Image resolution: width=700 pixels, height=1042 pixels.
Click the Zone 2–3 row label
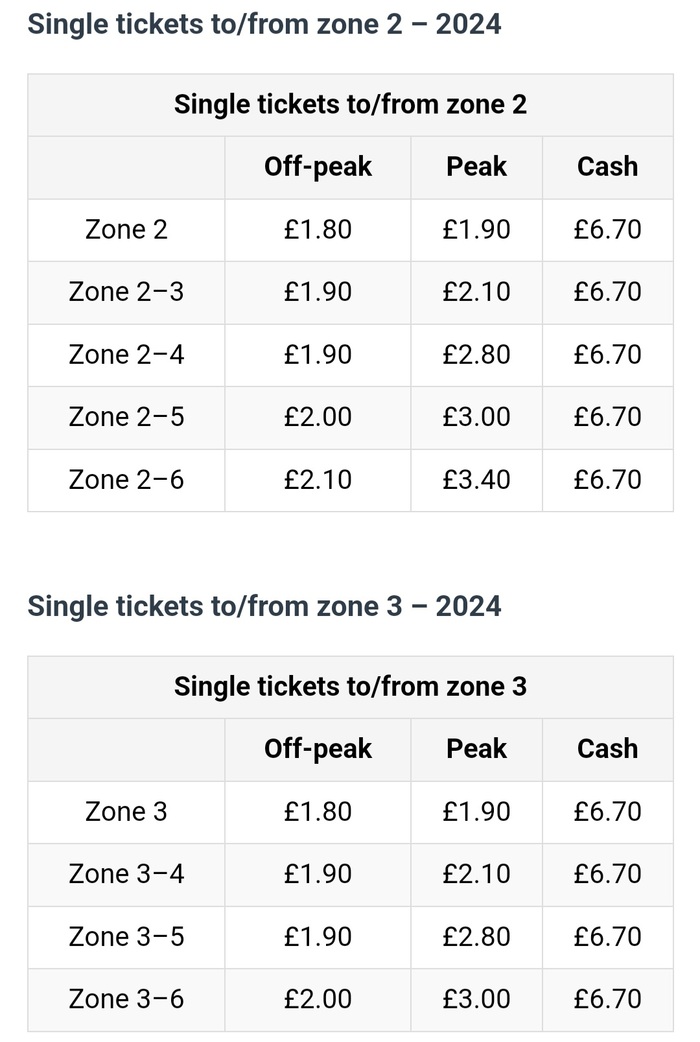(x=126, y=292)
